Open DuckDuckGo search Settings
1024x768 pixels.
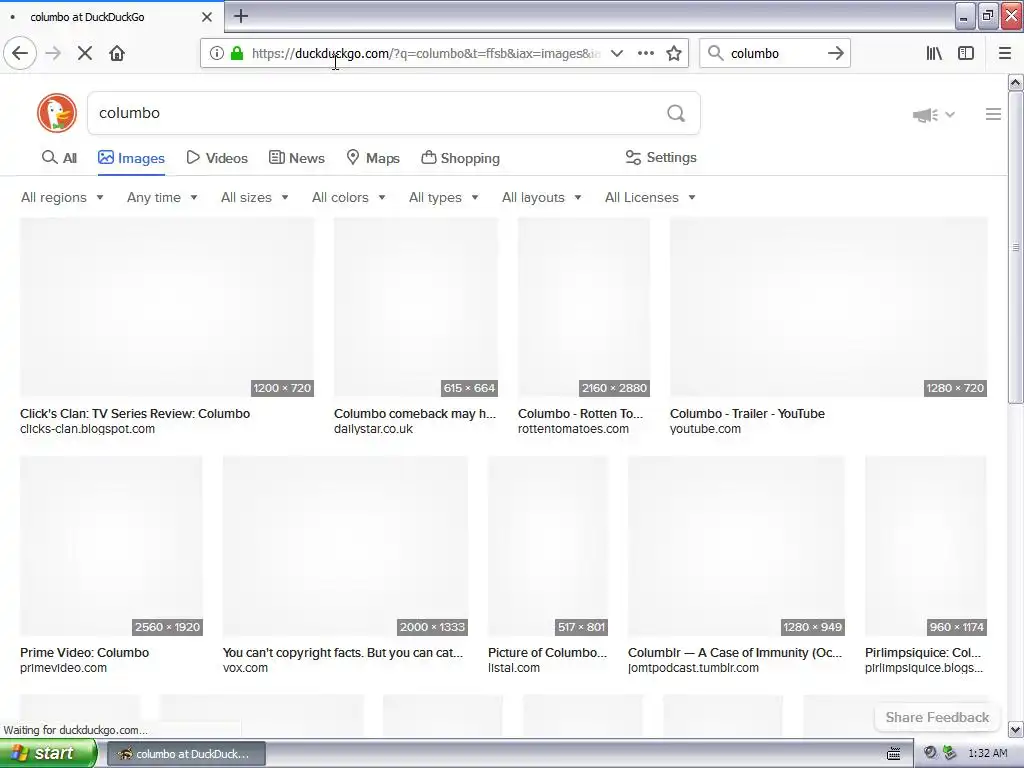click(x=661, y=157)
